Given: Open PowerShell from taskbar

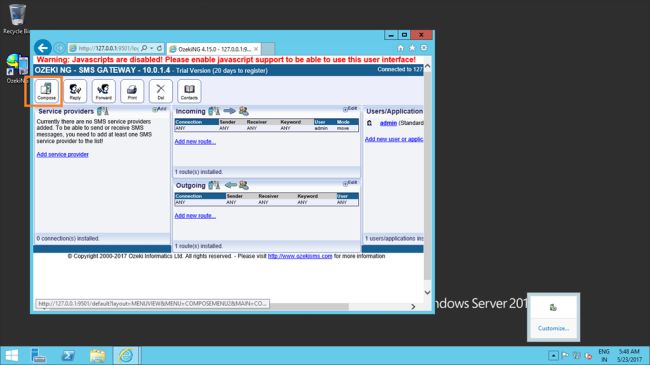Looking at the screenshot, I should click(68, 355).
